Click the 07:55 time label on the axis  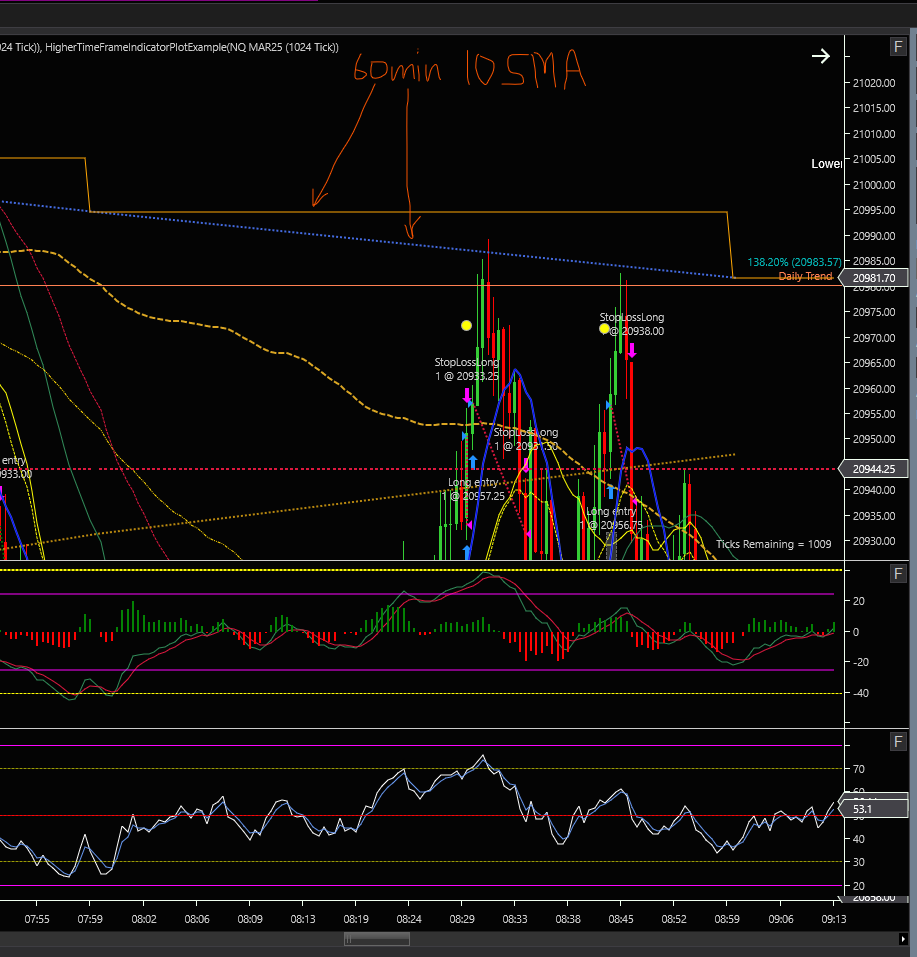(37, 919)
